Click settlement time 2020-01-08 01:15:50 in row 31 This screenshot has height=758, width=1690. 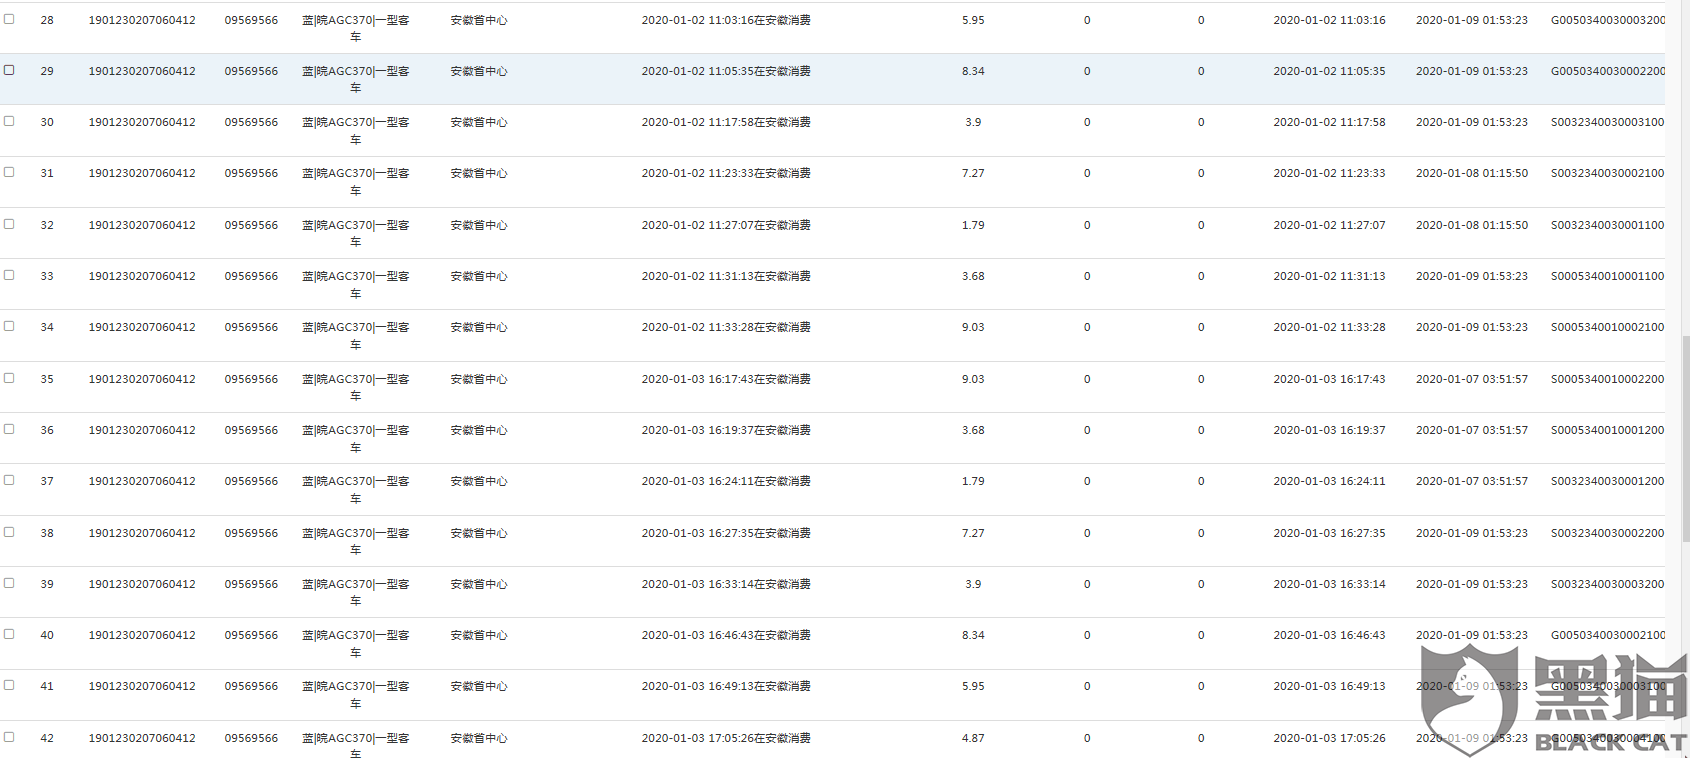click(1472, 173)
